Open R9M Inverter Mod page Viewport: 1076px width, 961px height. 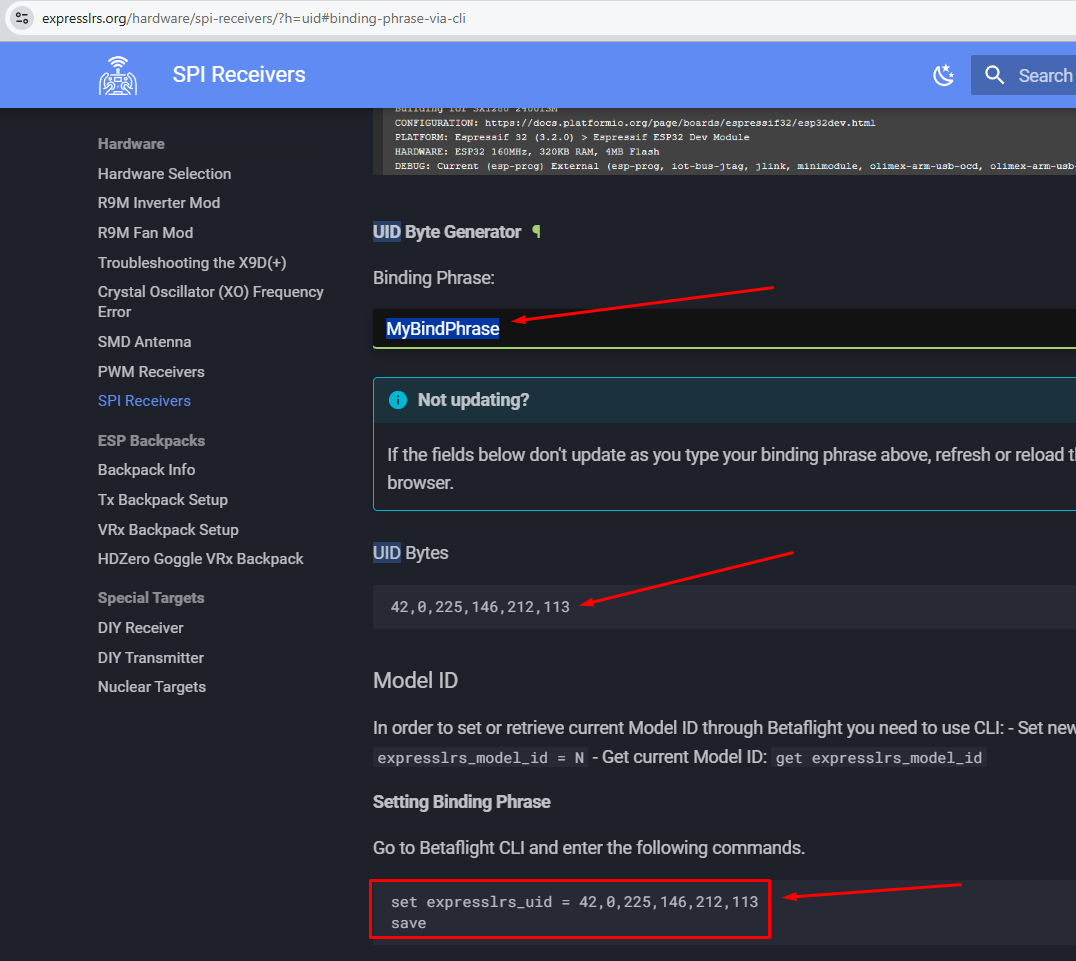tap(158, 202)
